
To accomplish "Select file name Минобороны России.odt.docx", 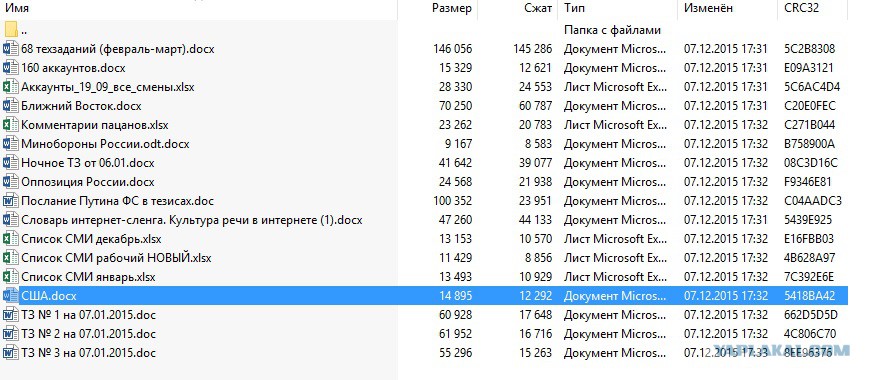I will (106, 144).
